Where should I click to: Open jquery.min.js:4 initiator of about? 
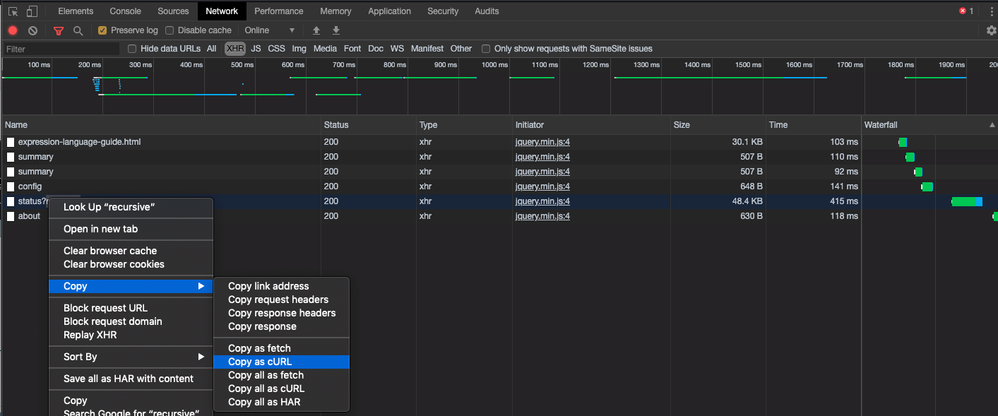(542, 216)
